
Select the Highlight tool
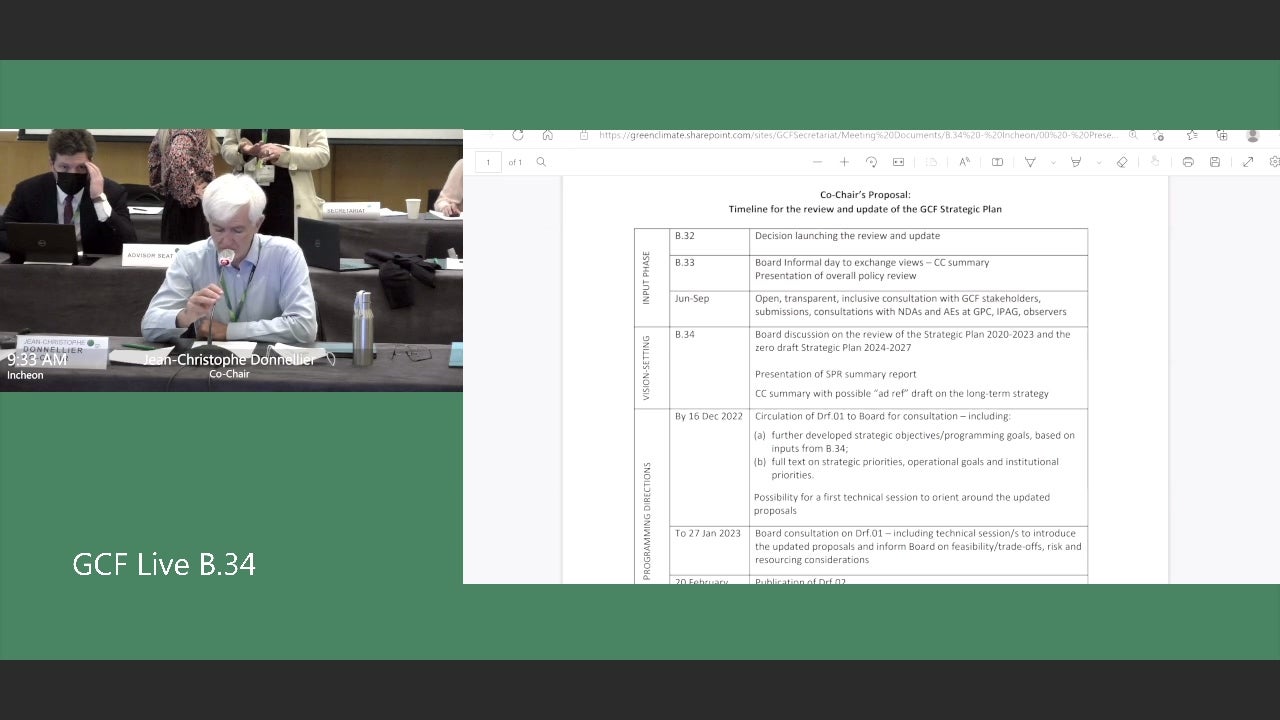tap(1076, 162)
